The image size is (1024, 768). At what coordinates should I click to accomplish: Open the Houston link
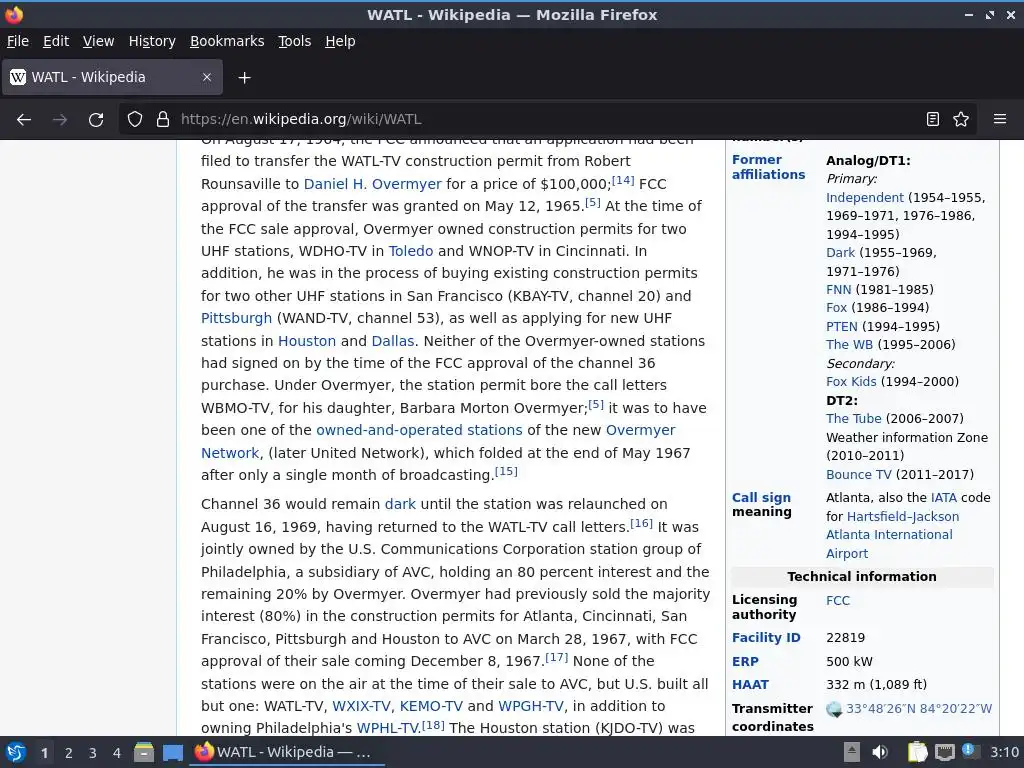307,341
